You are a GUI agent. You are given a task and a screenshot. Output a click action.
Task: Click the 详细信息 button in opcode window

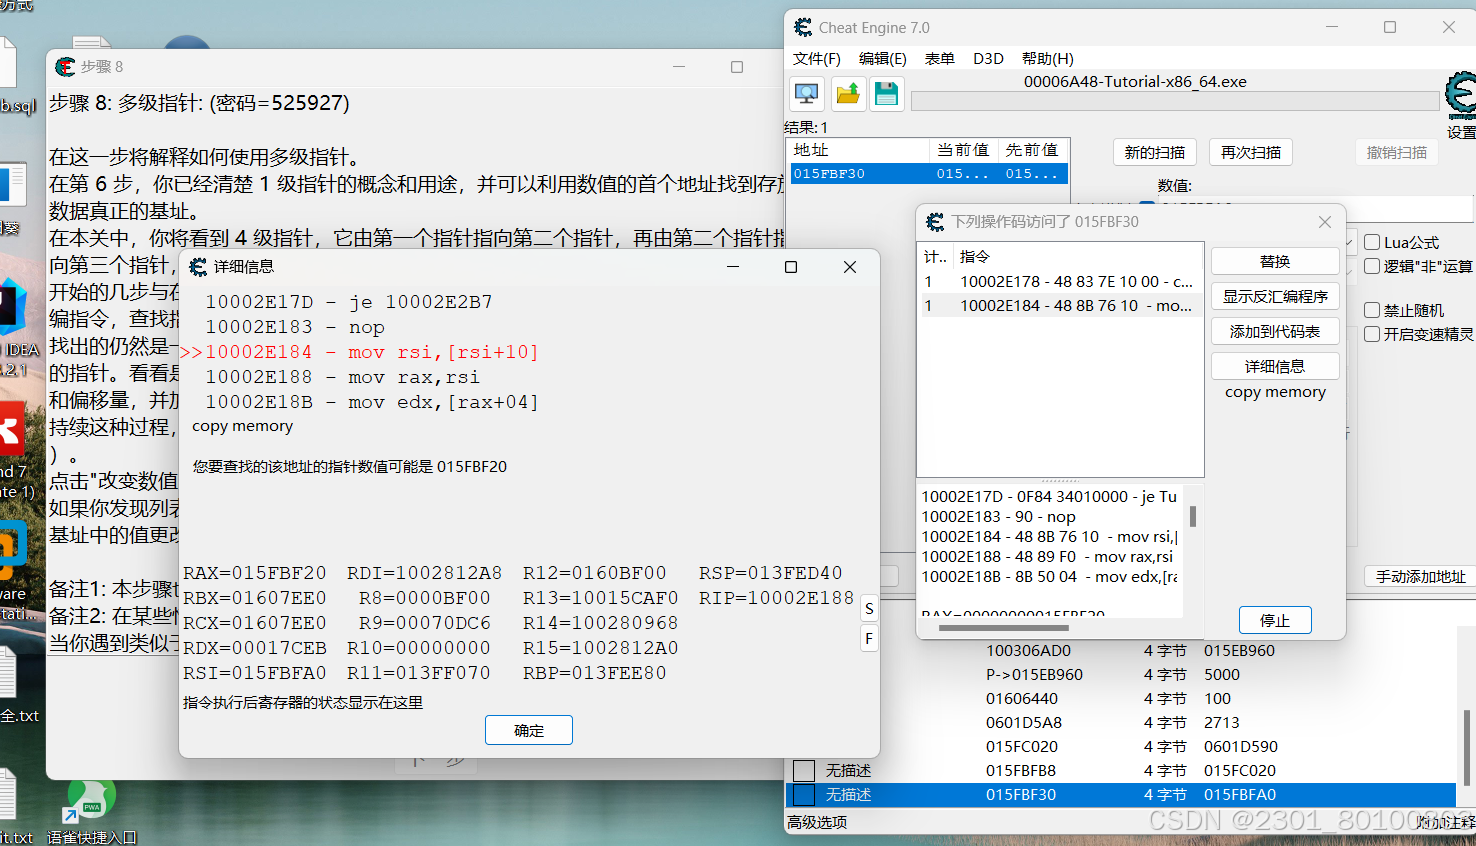click(x=1275, y=366)
